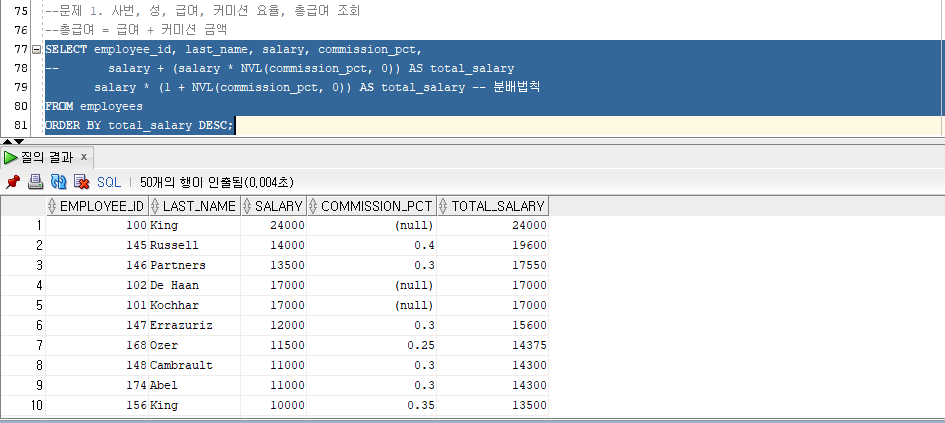Sort by the COMMISSION_PCT column header
This screenshot has width=945, height=423.
(x=371, y=206)
